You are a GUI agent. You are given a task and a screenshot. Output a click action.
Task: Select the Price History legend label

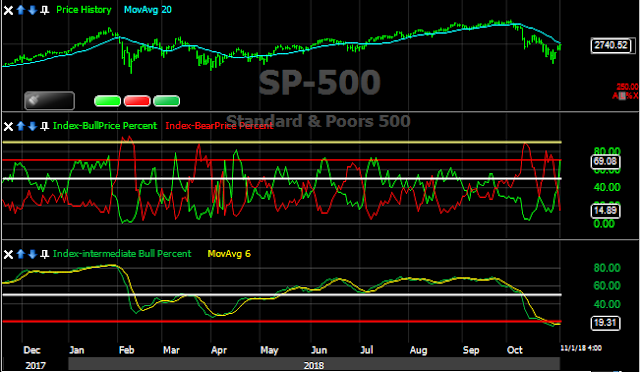pos(84,10)
